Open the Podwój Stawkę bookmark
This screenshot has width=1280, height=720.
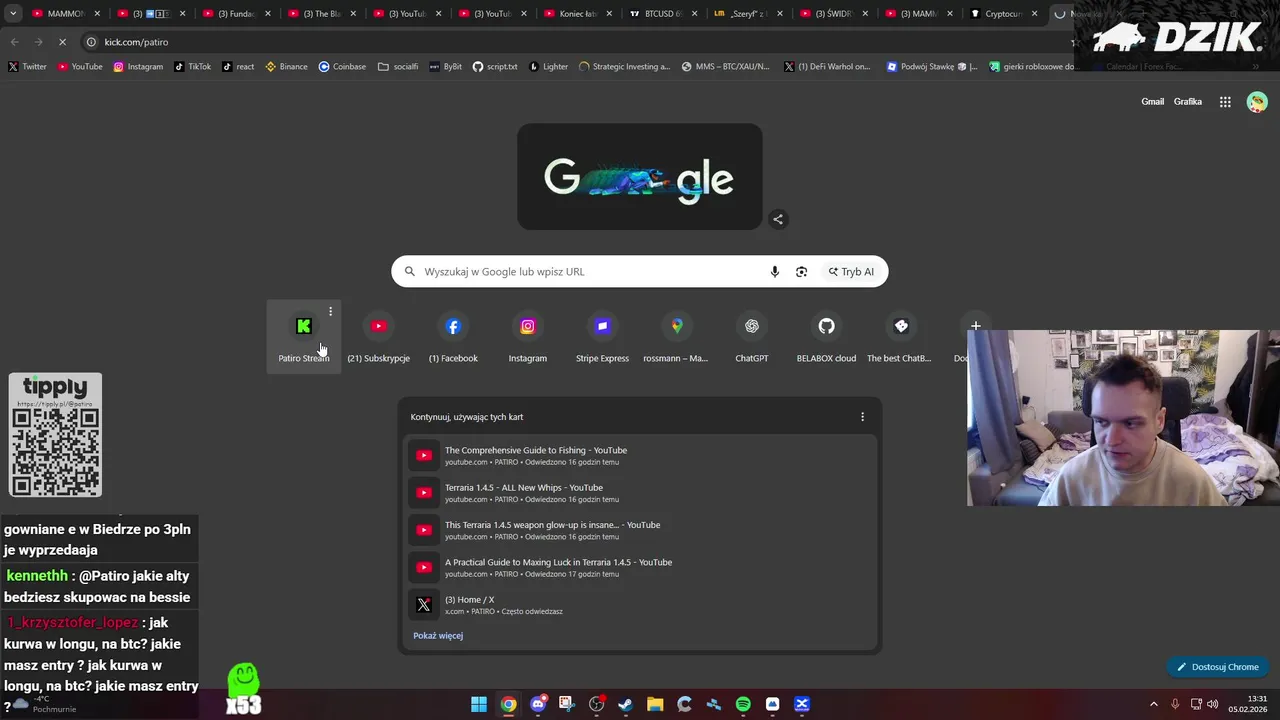pyautogui.click(x=932, y=67)
